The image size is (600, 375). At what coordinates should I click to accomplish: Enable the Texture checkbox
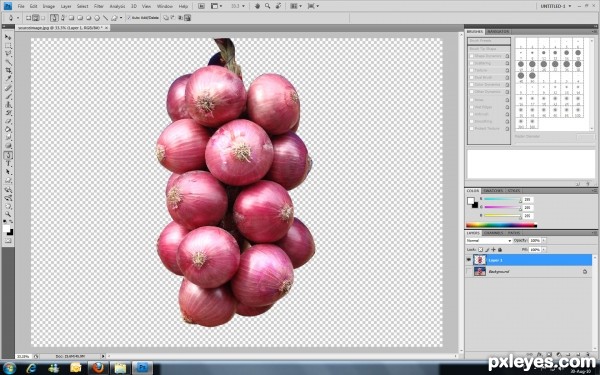[x=472, y=70]
